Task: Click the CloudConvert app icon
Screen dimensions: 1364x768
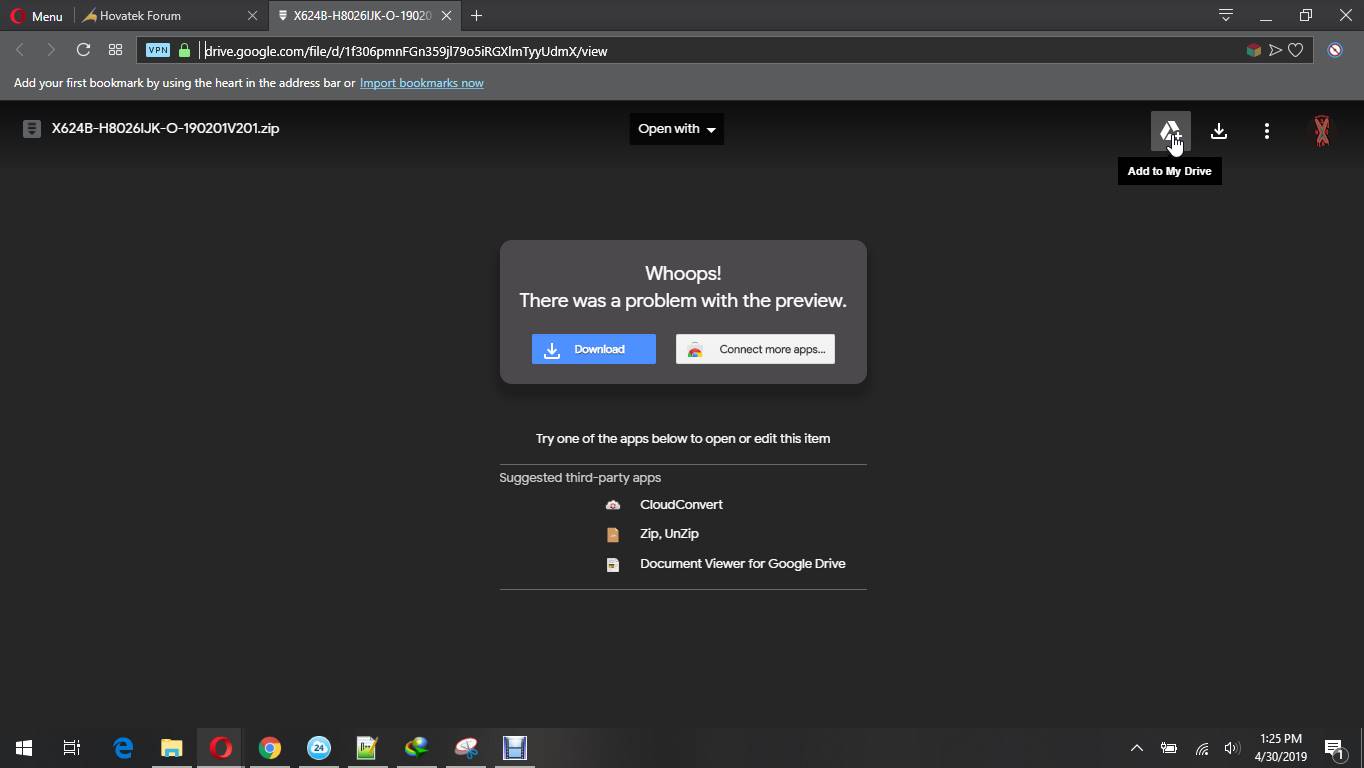Action: pos(612,504)
